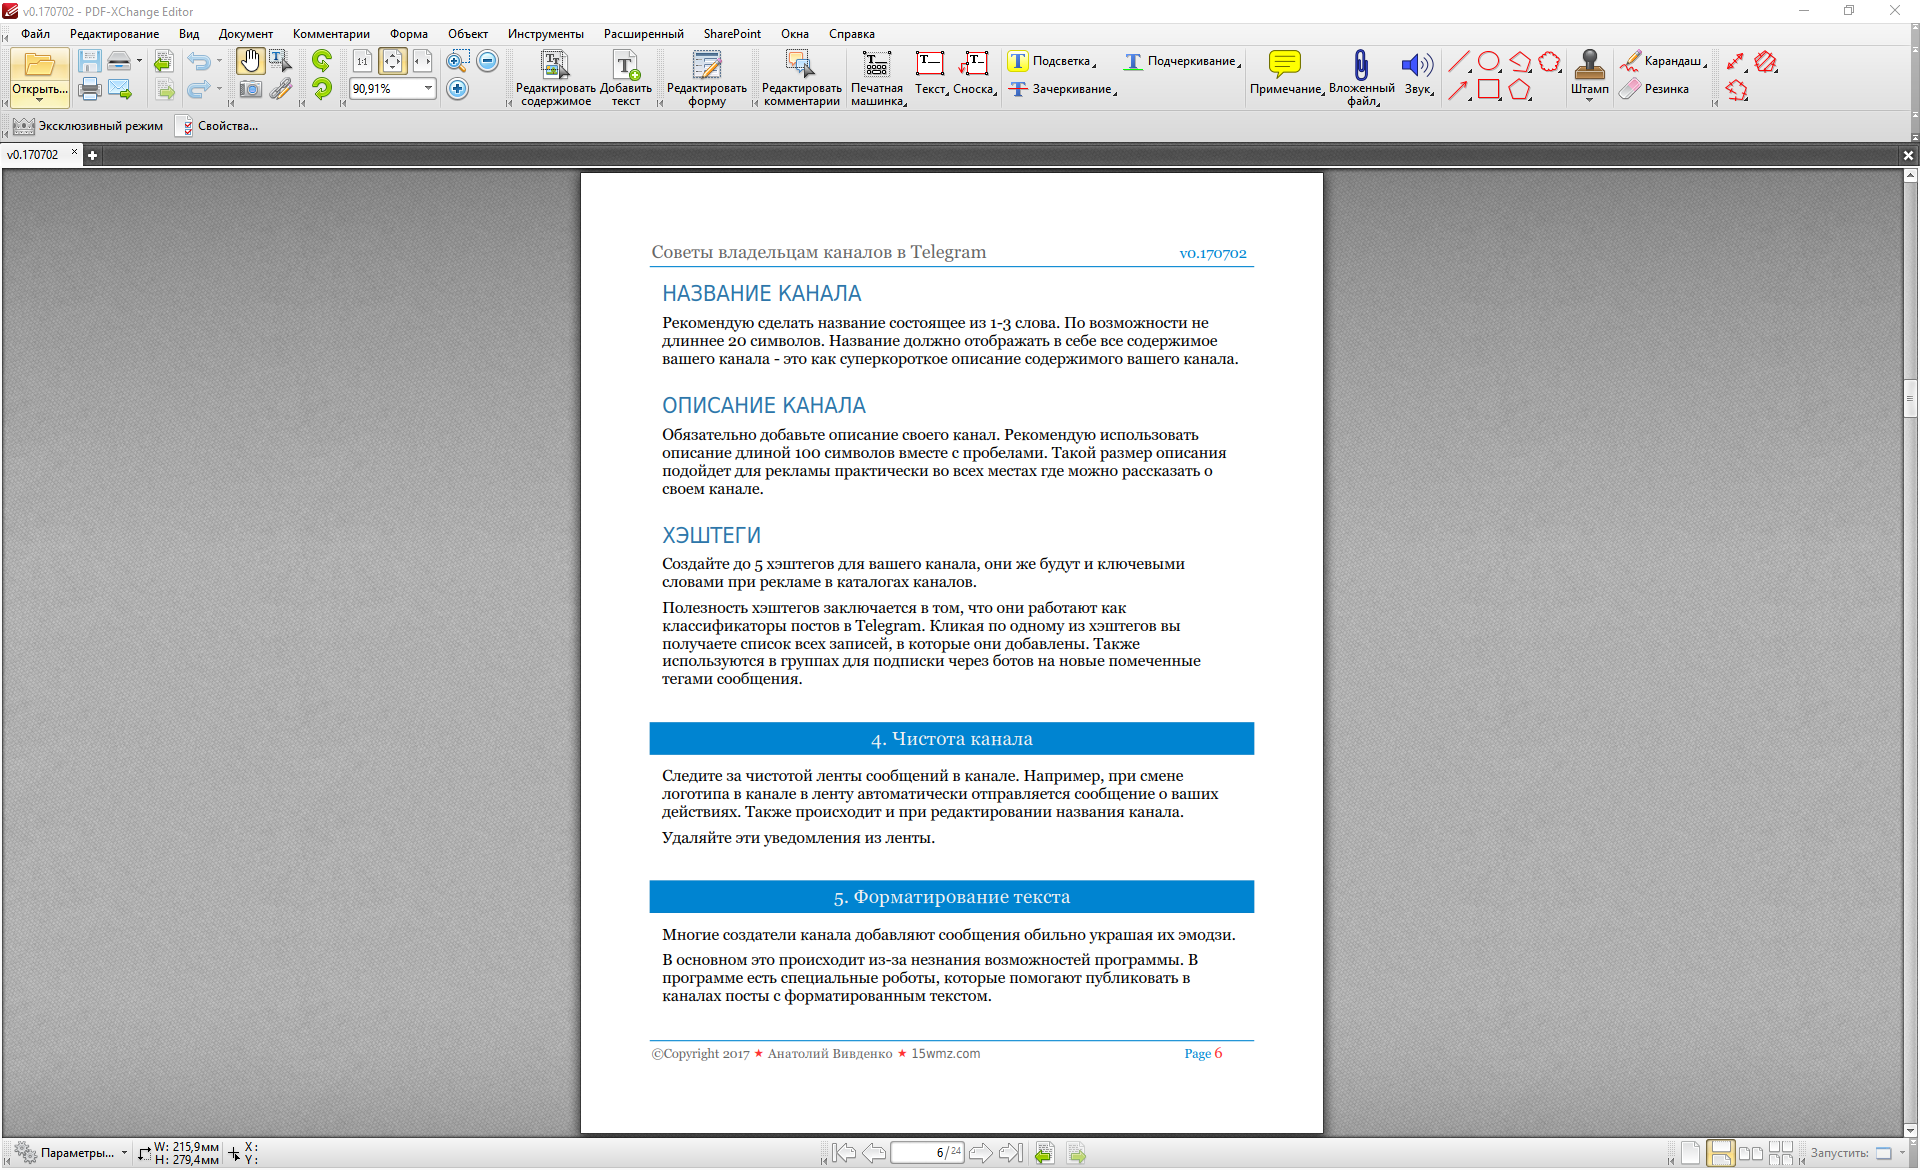Image resolution: width=1920 pixels, height=1170 pixels.
Task: Select the Зачеркивание strikeout tool
Action: coord(1062,89)
